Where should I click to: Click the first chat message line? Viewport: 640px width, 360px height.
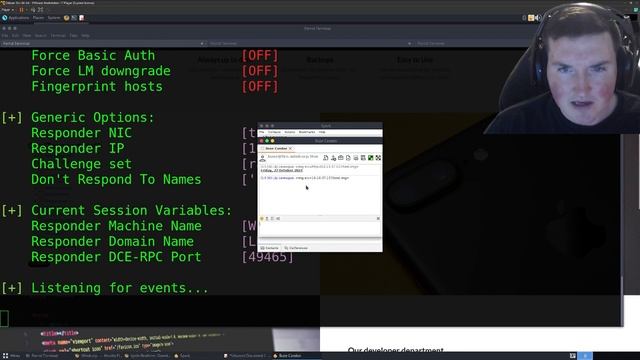309,167
